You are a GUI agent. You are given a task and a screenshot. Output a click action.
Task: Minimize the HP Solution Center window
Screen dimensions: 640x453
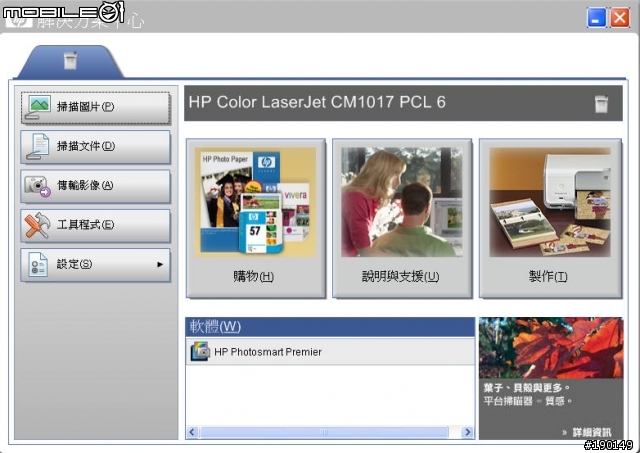point(596,18)
